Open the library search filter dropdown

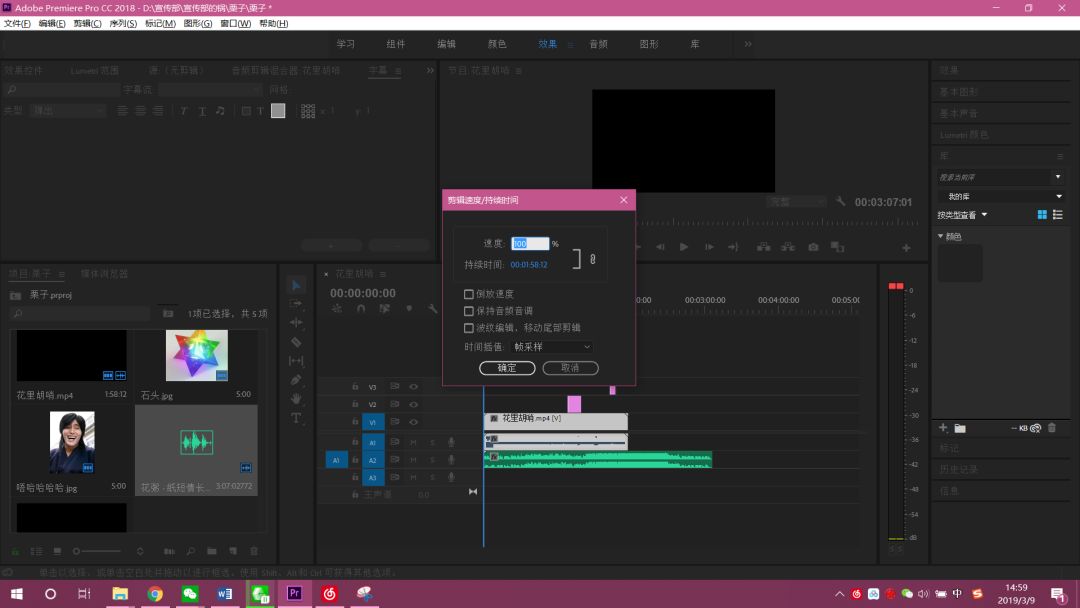(1058, 177)
